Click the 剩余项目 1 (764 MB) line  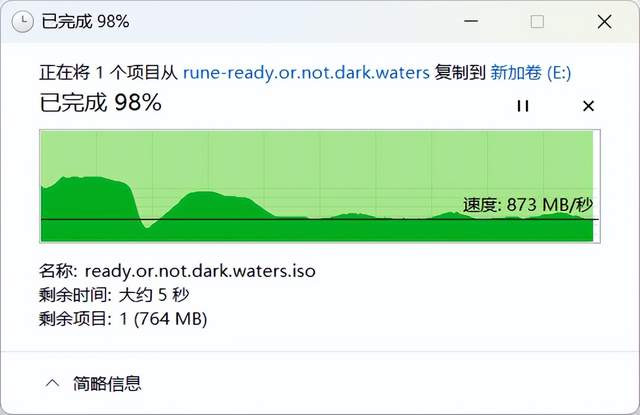[123, 319]
